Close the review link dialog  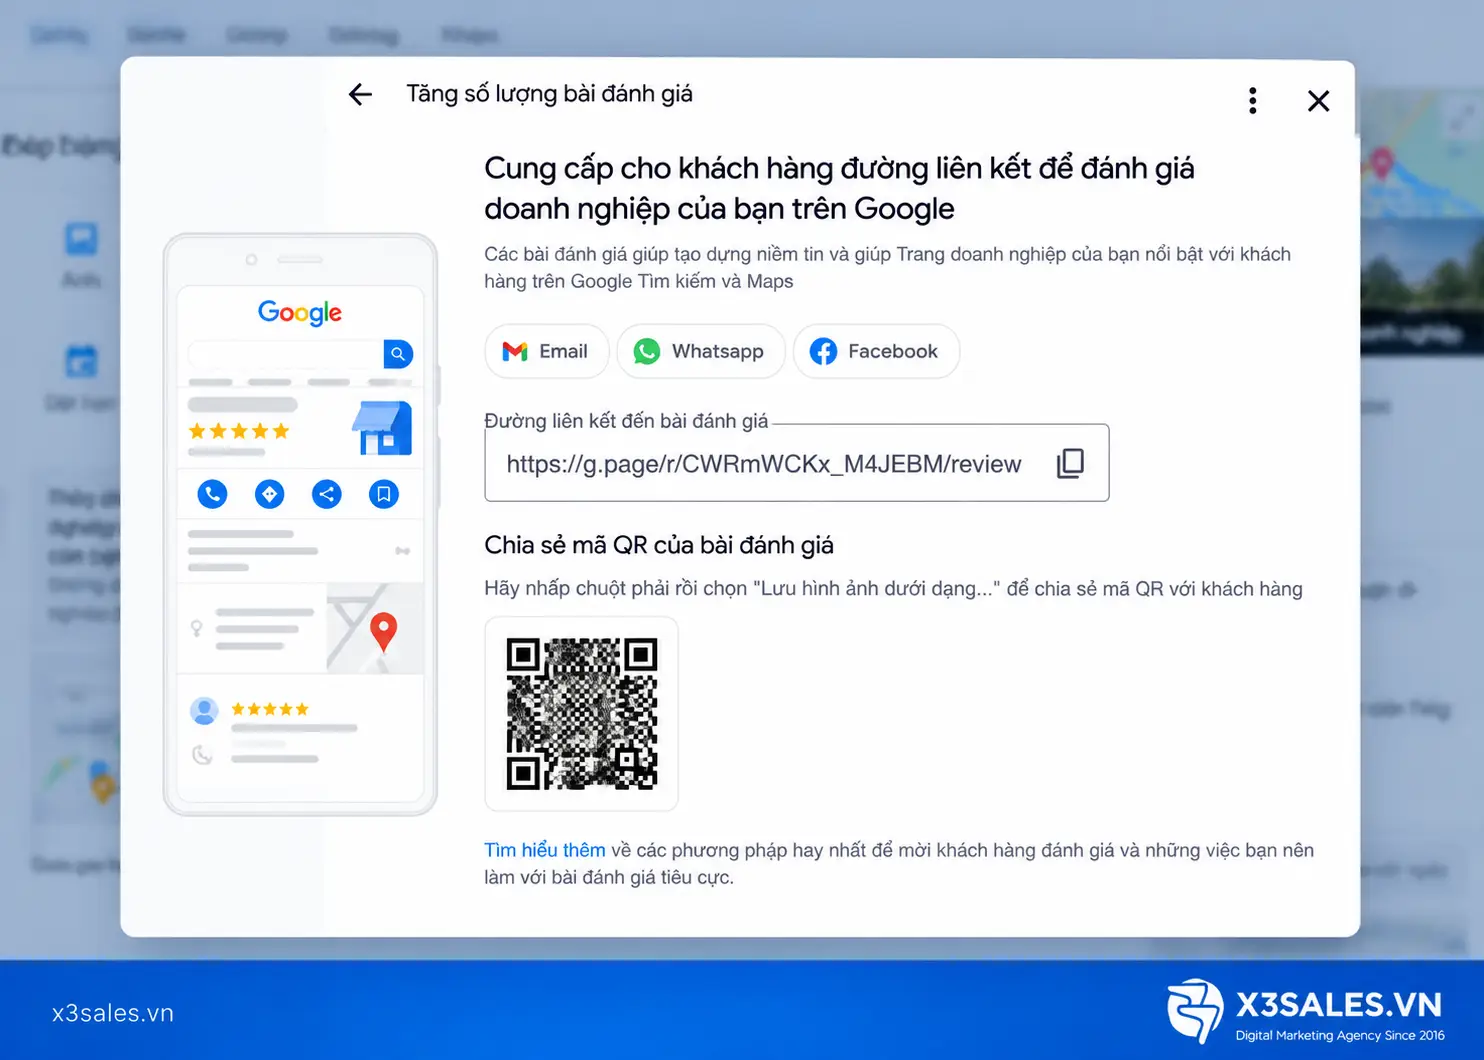[1318, 101]
